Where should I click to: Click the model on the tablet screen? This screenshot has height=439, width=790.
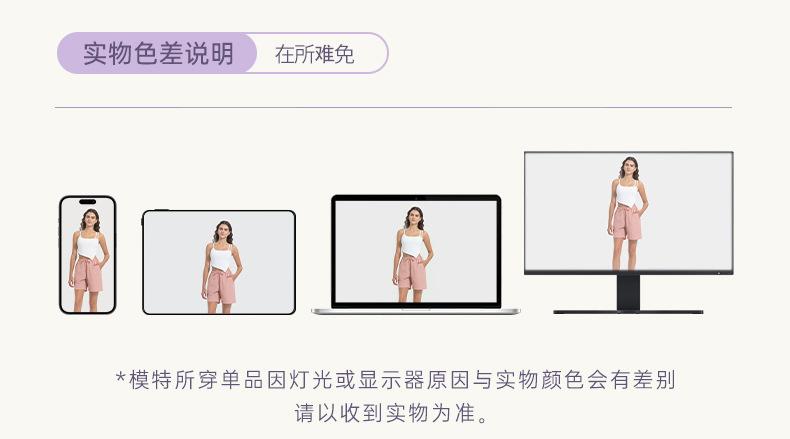[221, 267]
